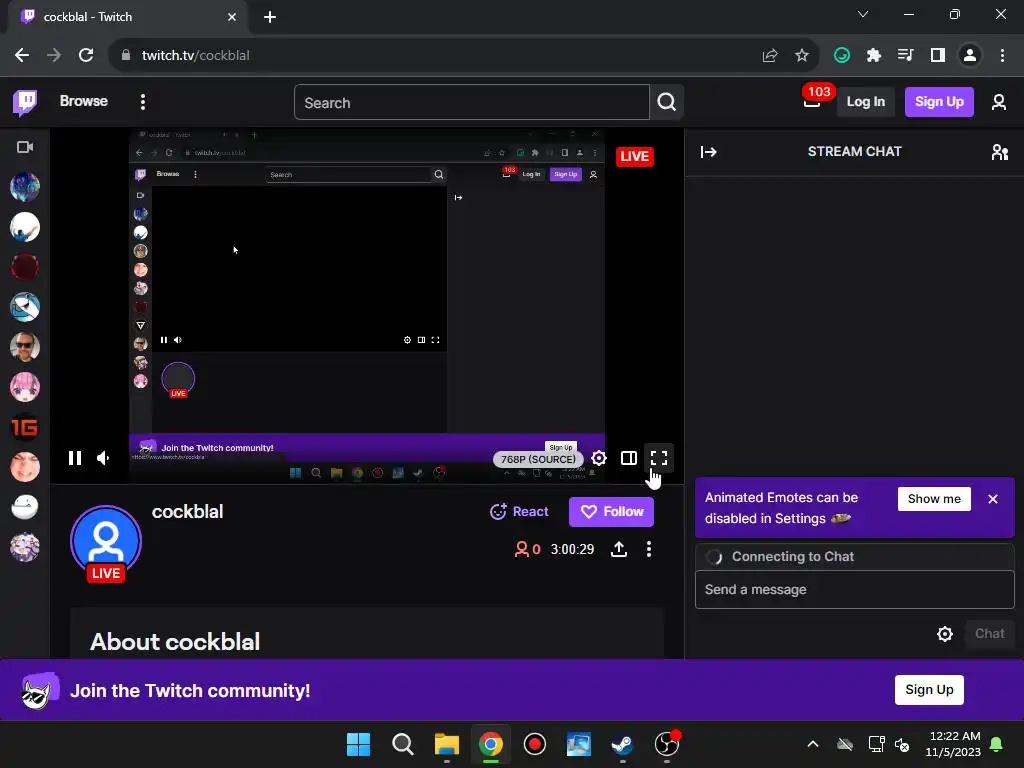Screen dimensions: 1024x768
Task: Open the sidebar channel with pink anime avatar
Action: coord(25,387)
